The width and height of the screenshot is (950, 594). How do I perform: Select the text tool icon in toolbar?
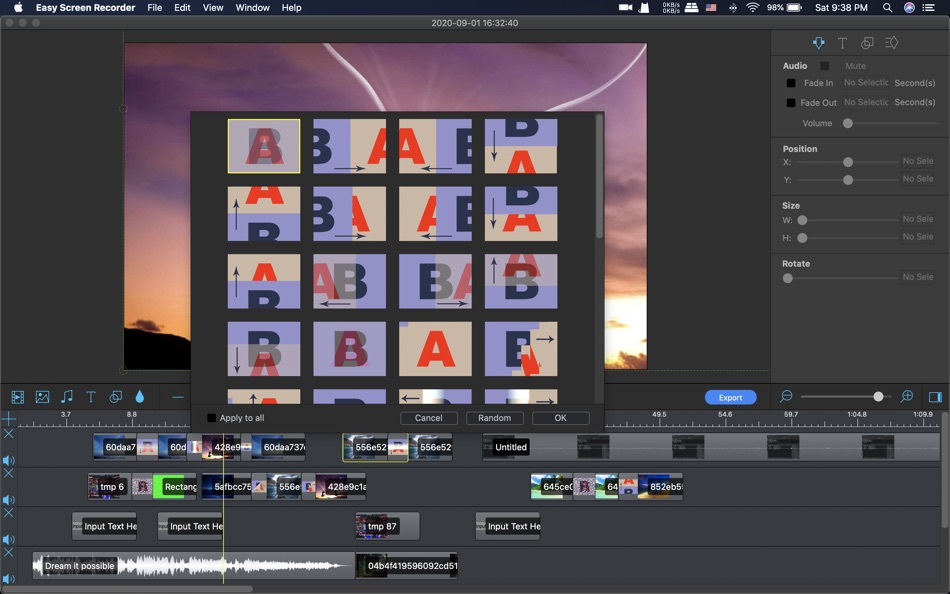click(90, 397)
